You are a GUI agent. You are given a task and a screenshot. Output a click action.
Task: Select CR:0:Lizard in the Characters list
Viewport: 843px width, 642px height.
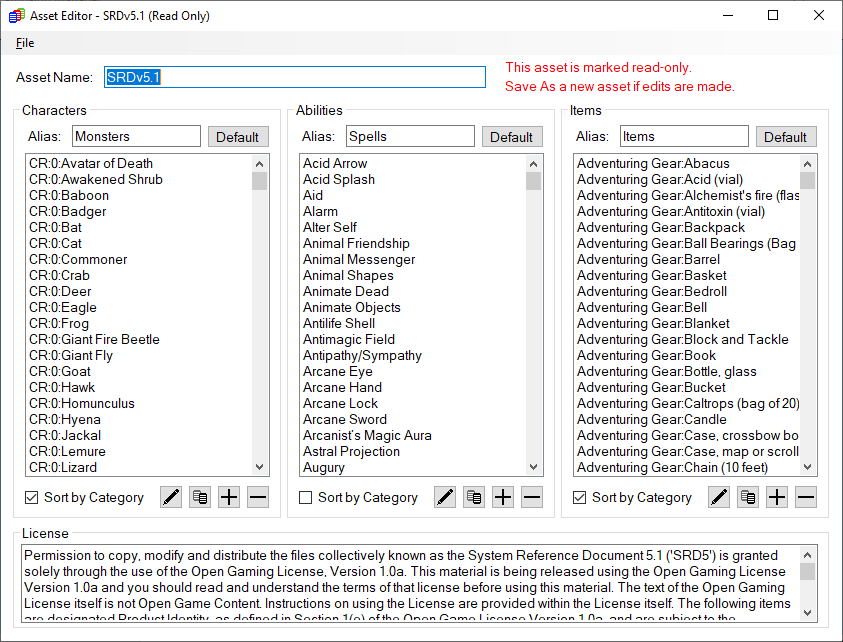[139, 468]
